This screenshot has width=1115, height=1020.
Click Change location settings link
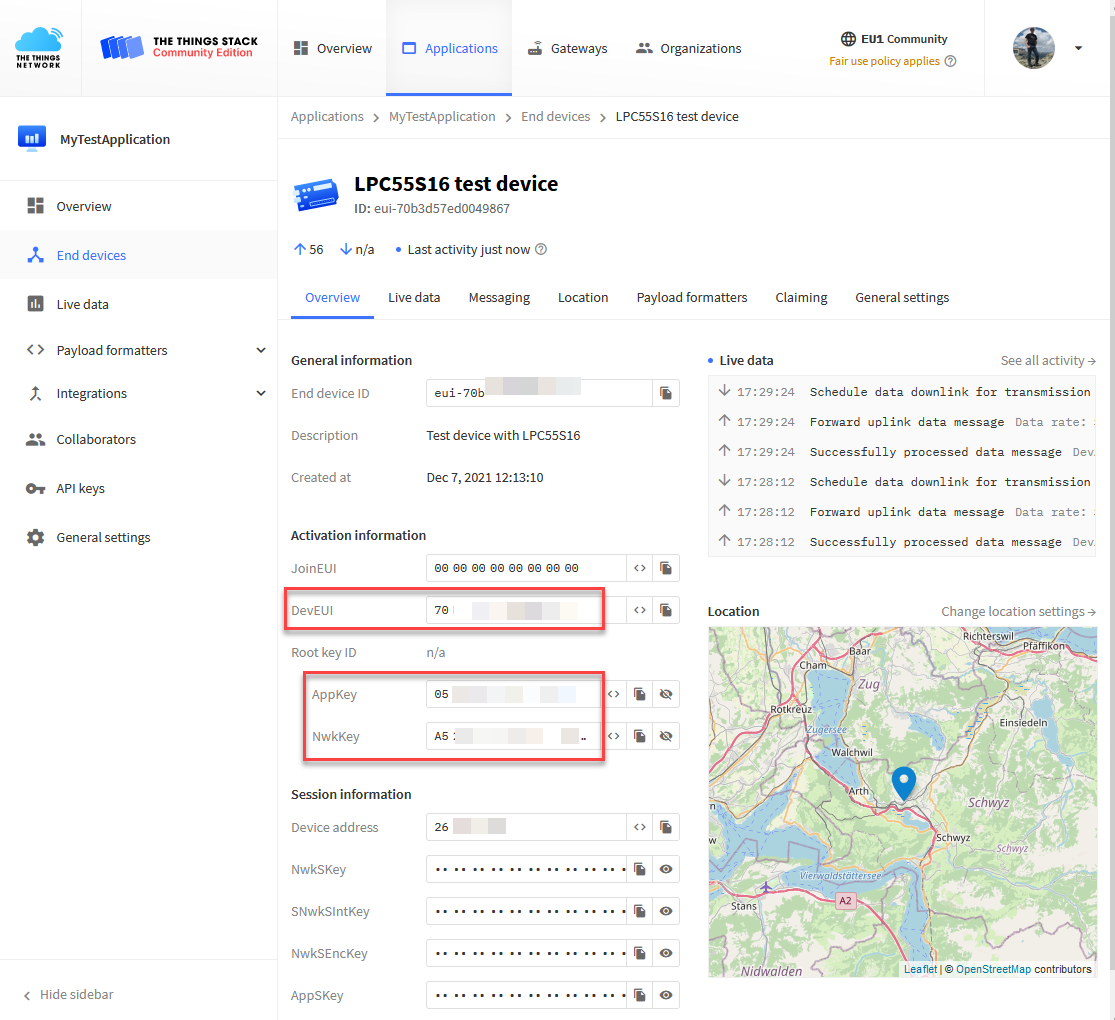(x=1018, y=612)
